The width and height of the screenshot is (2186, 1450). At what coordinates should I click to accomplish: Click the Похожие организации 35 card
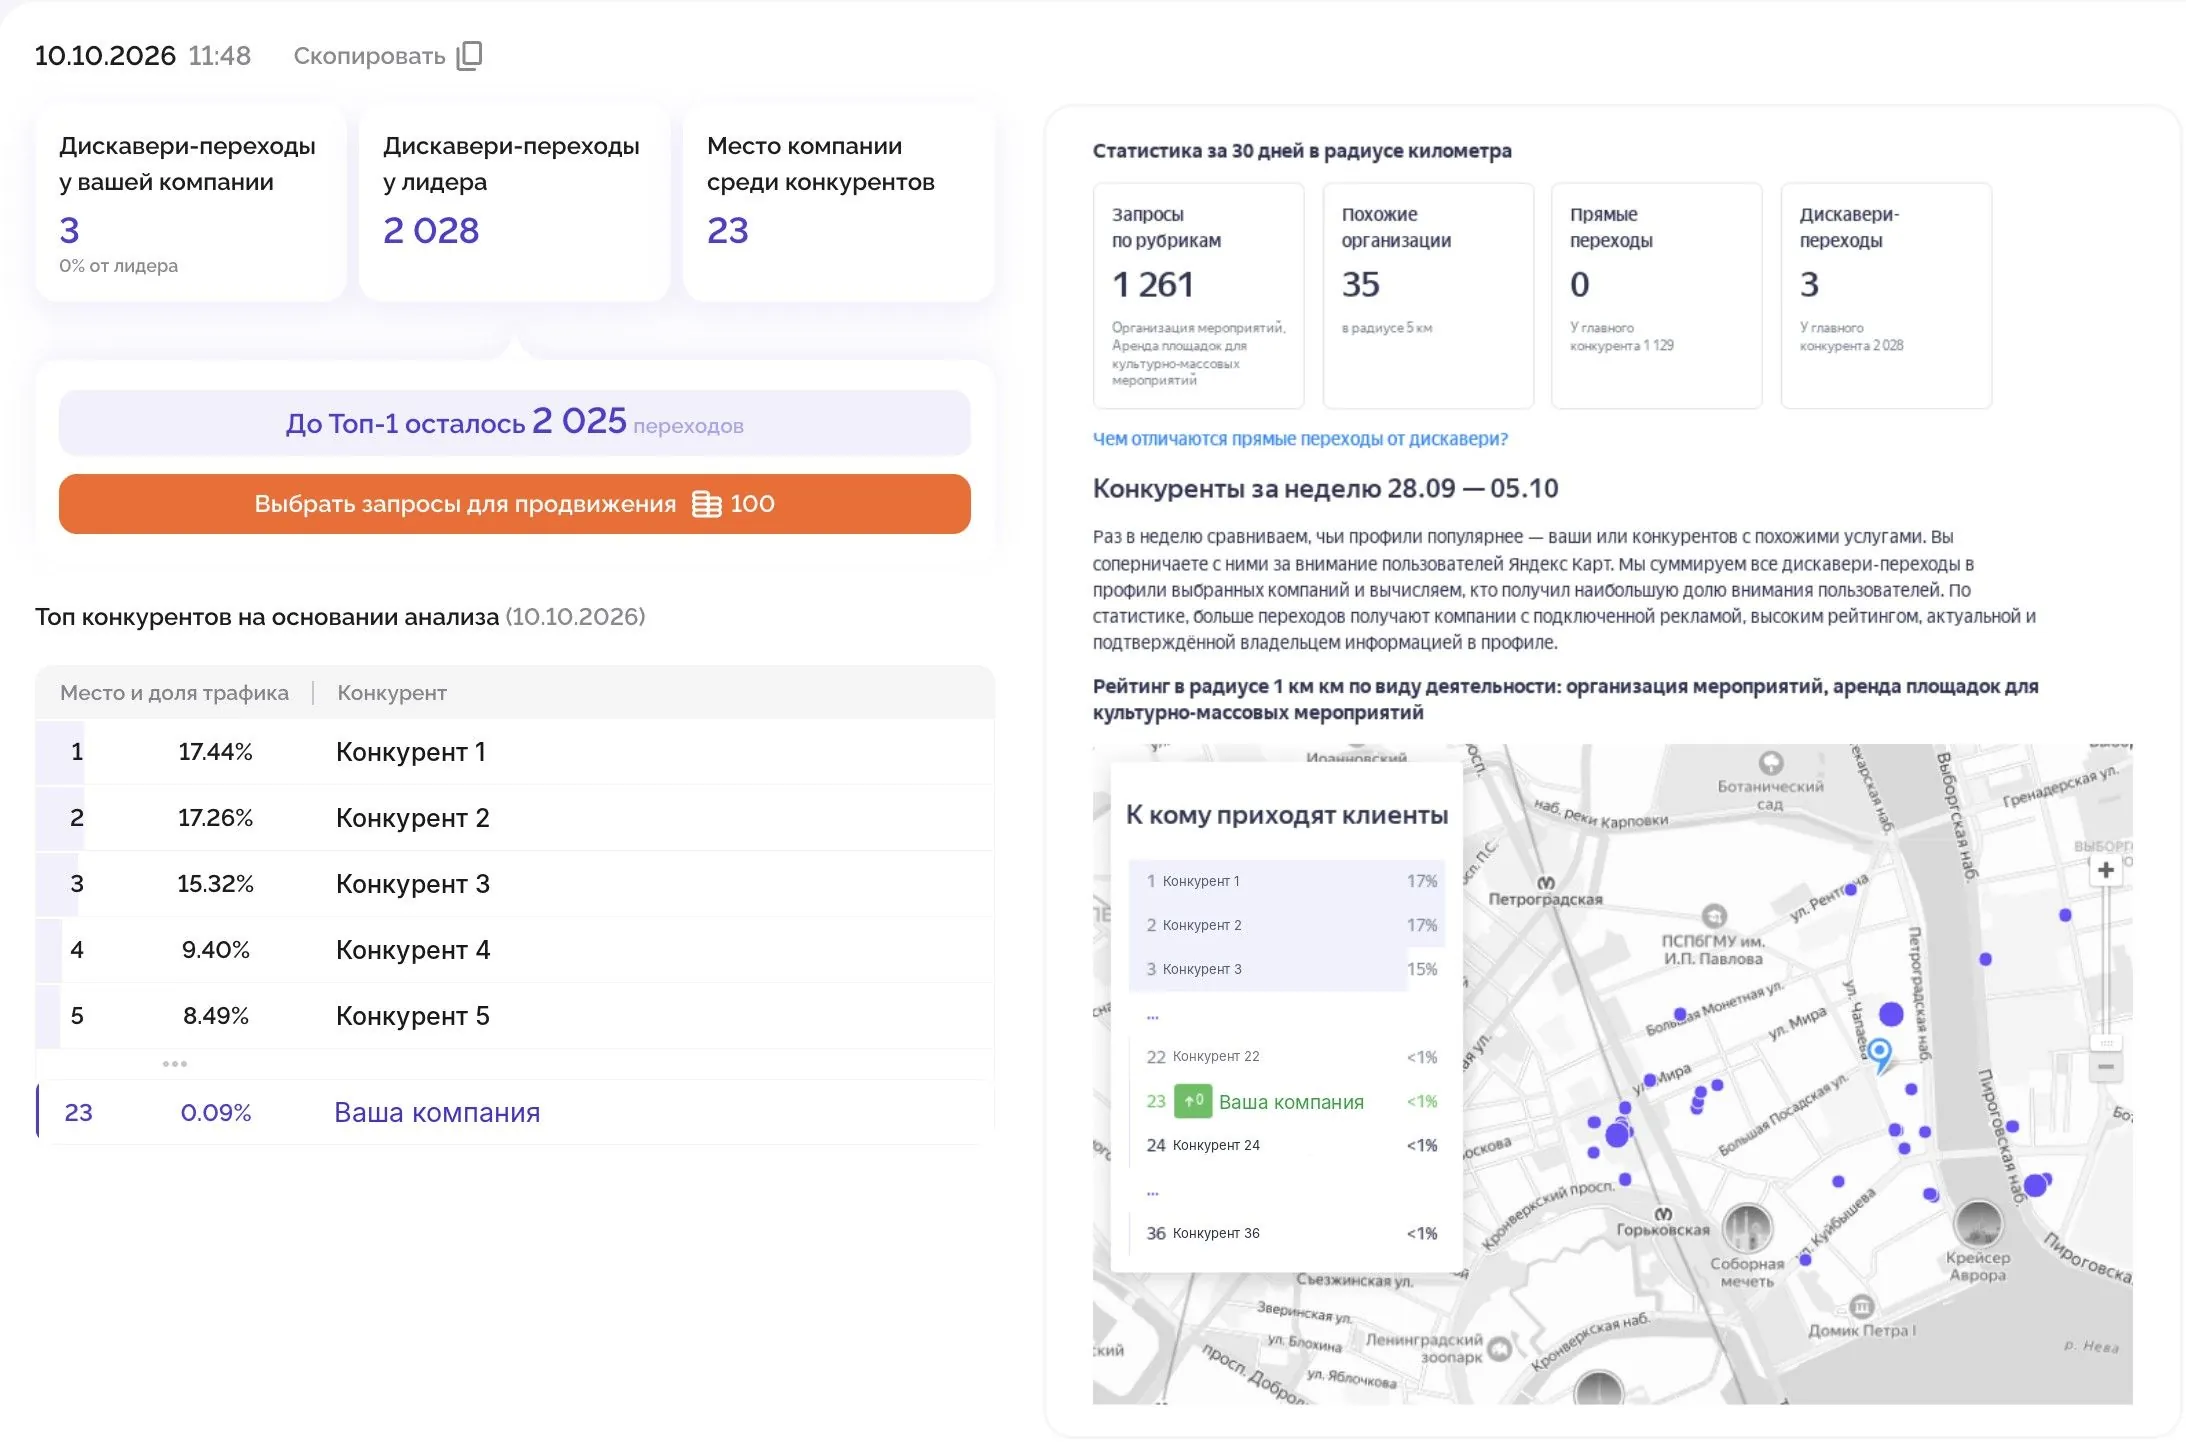(1428, 296)
